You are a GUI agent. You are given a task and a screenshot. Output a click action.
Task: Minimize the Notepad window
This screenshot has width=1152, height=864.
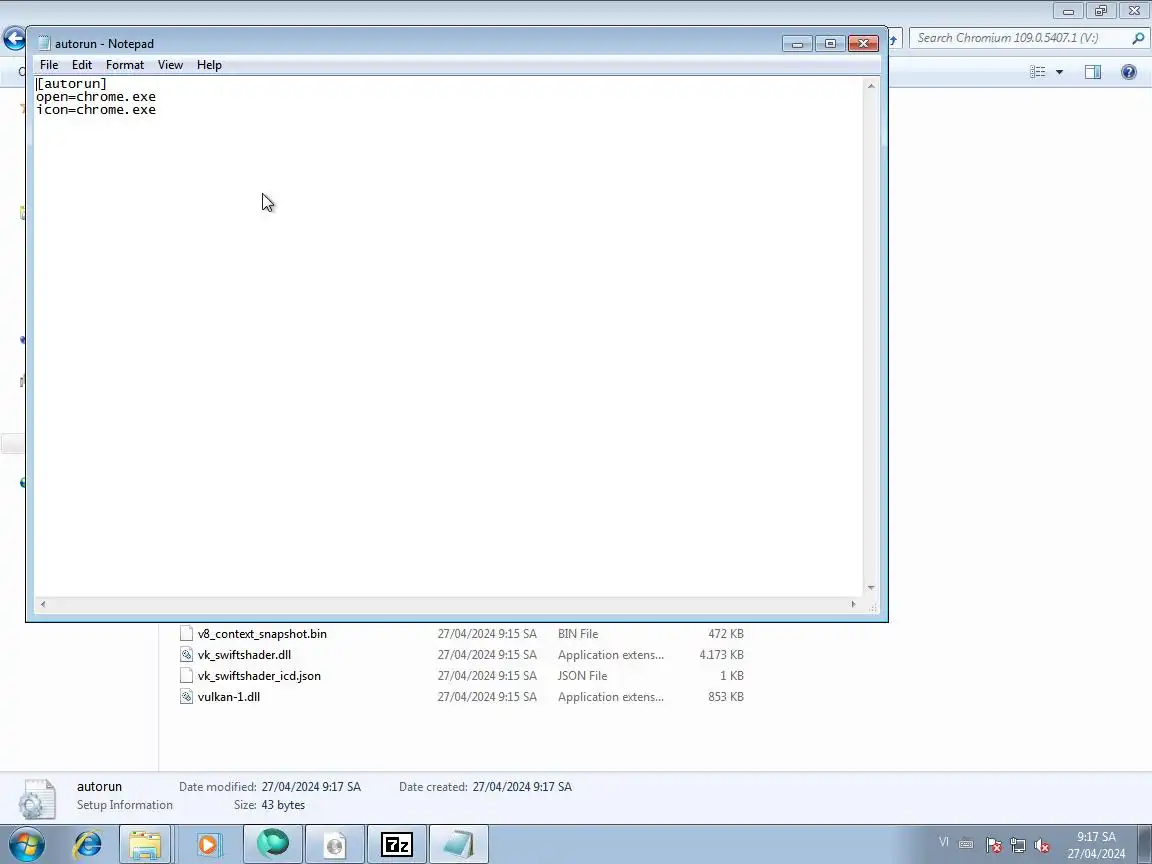coord(797,43)
